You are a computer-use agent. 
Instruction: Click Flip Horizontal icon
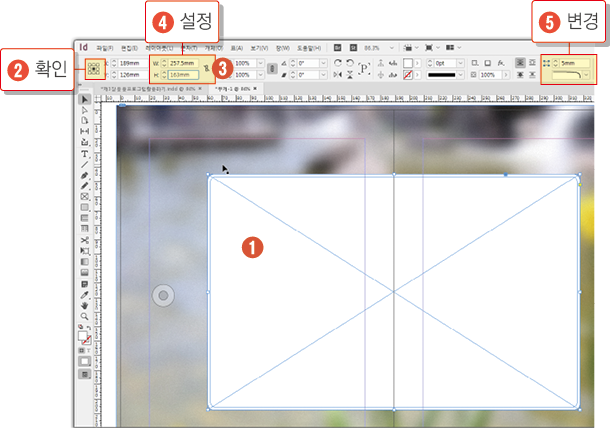point(338,74)
